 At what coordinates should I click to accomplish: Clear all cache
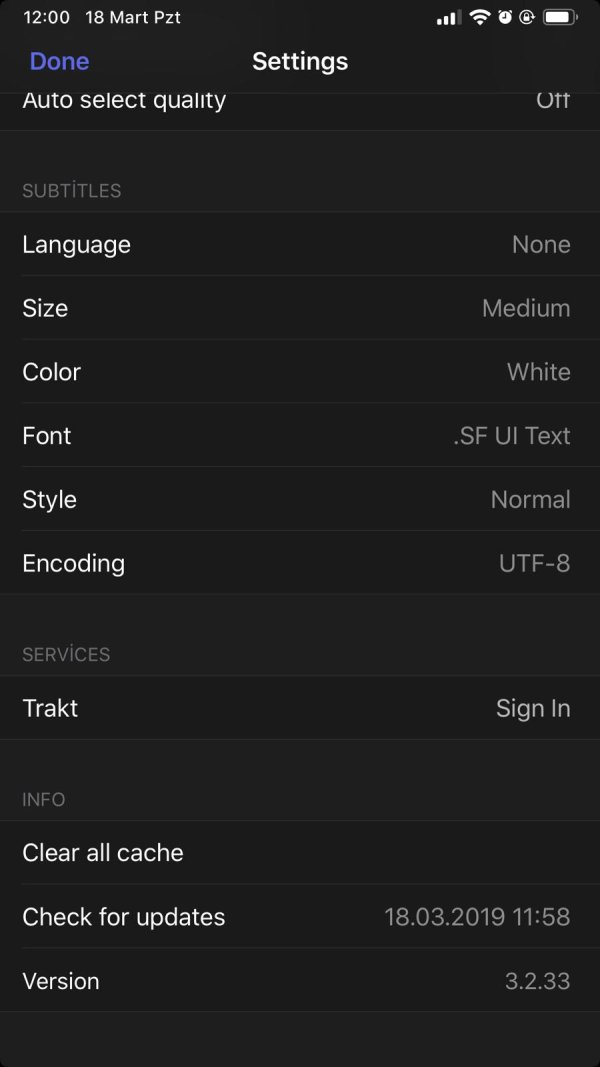(x=300, y=853)
